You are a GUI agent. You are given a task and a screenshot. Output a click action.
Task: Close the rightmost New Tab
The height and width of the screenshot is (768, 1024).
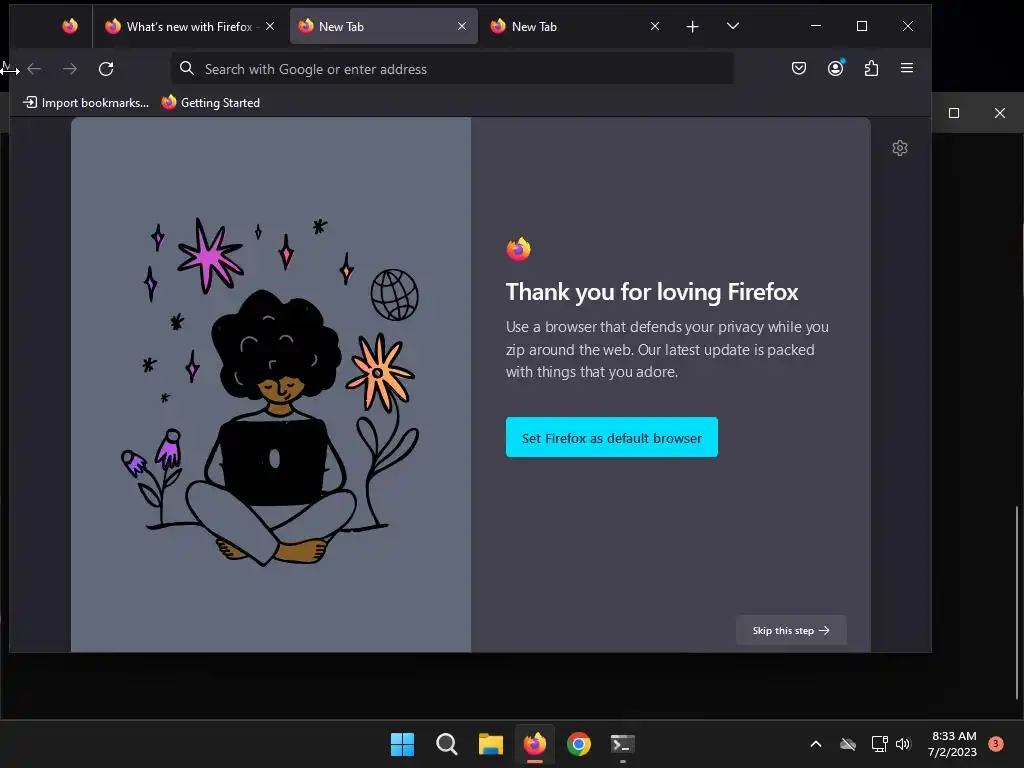click(655, 26)
